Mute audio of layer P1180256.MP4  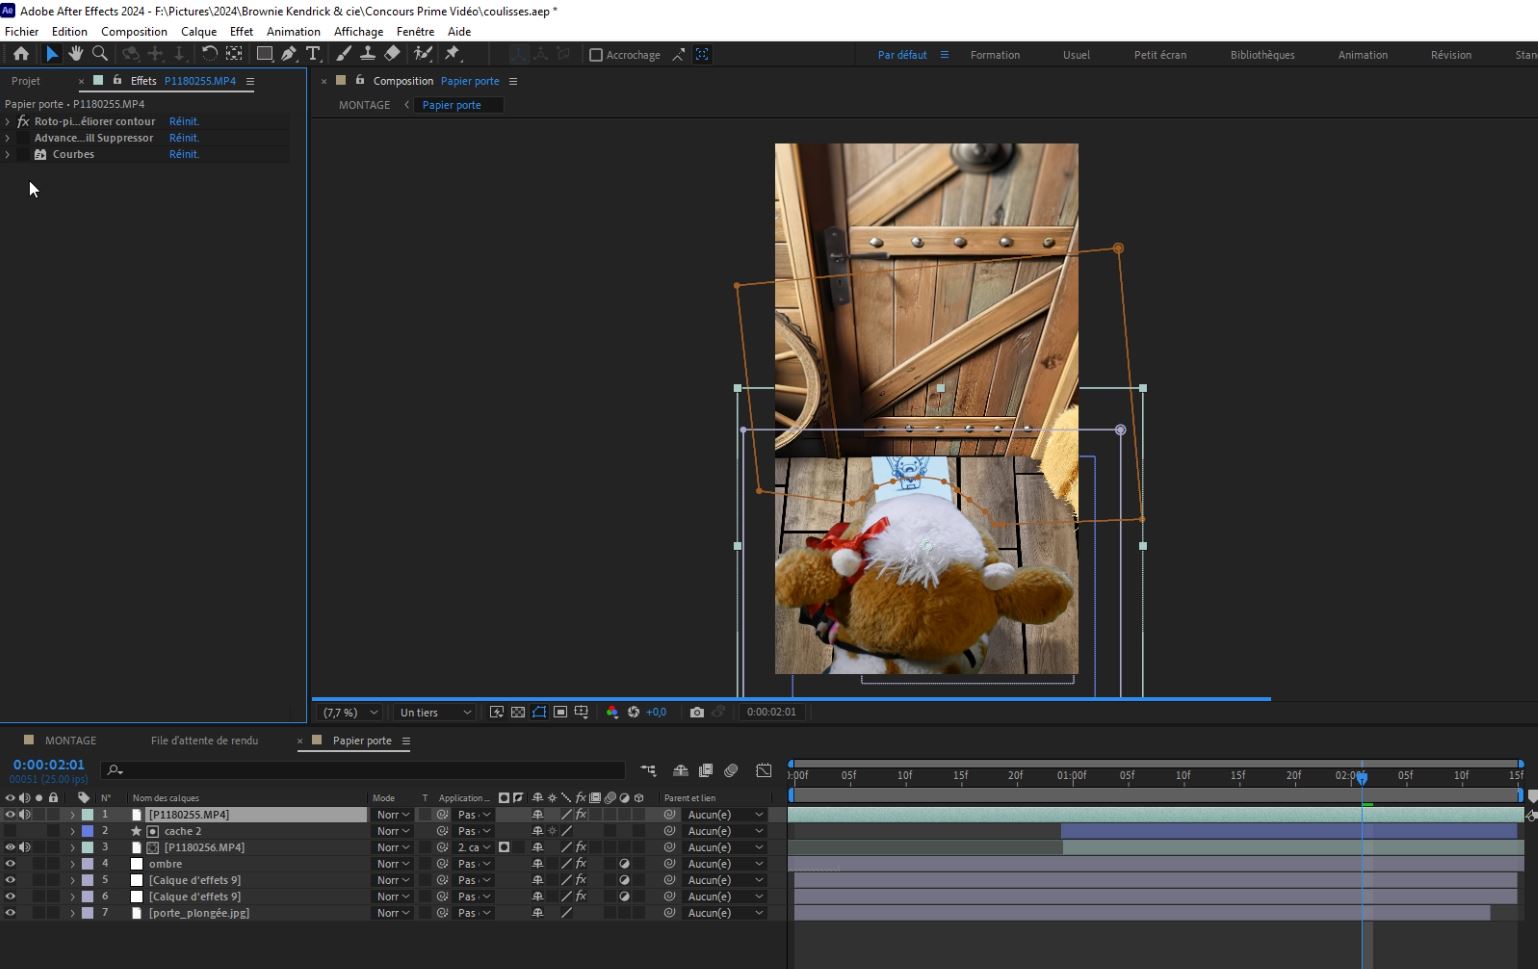25,847
